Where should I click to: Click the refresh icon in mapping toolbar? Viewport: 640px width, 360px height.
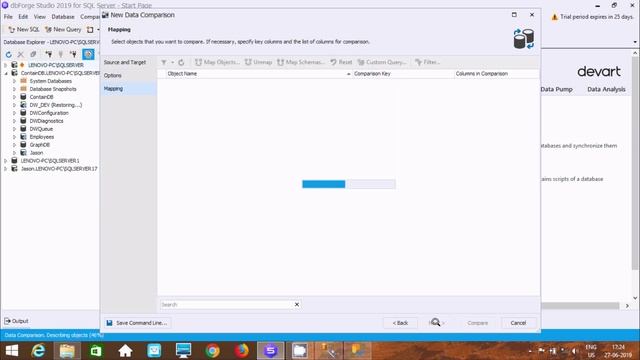181,62
